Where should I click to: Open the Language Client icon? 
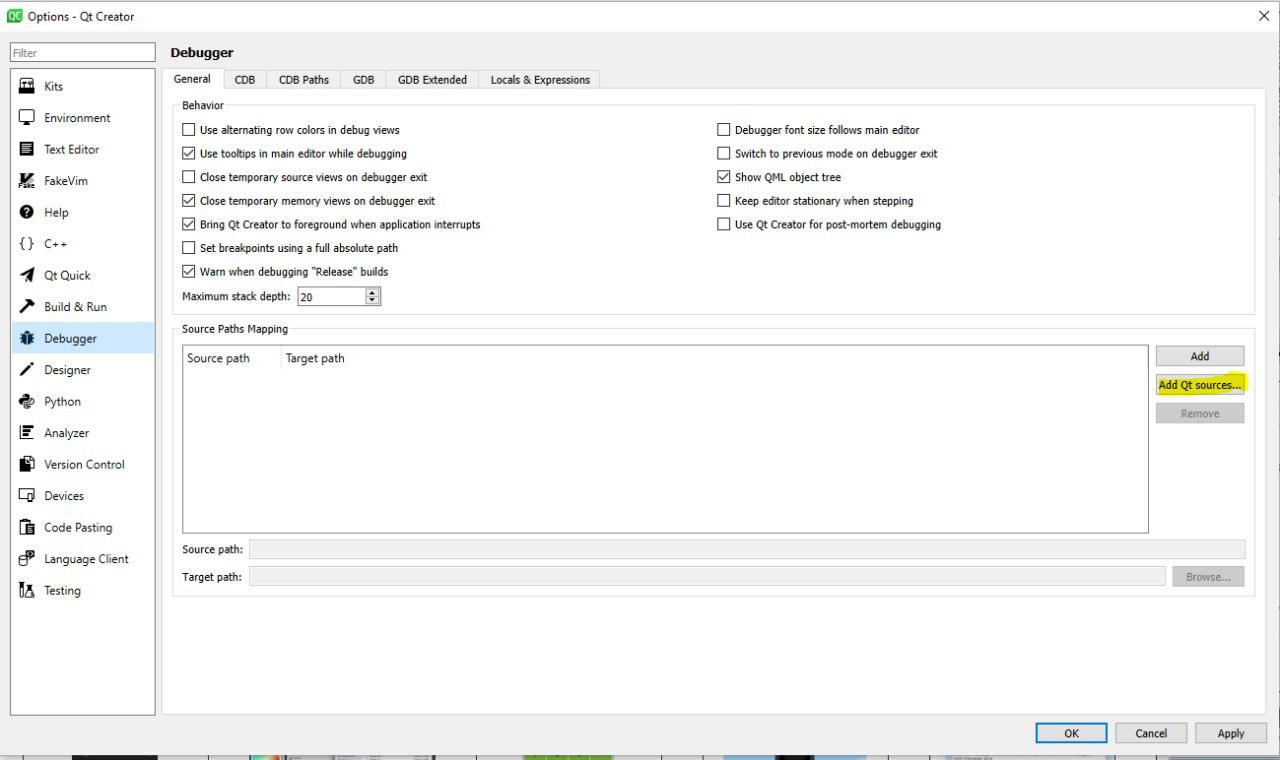point(27,559)
